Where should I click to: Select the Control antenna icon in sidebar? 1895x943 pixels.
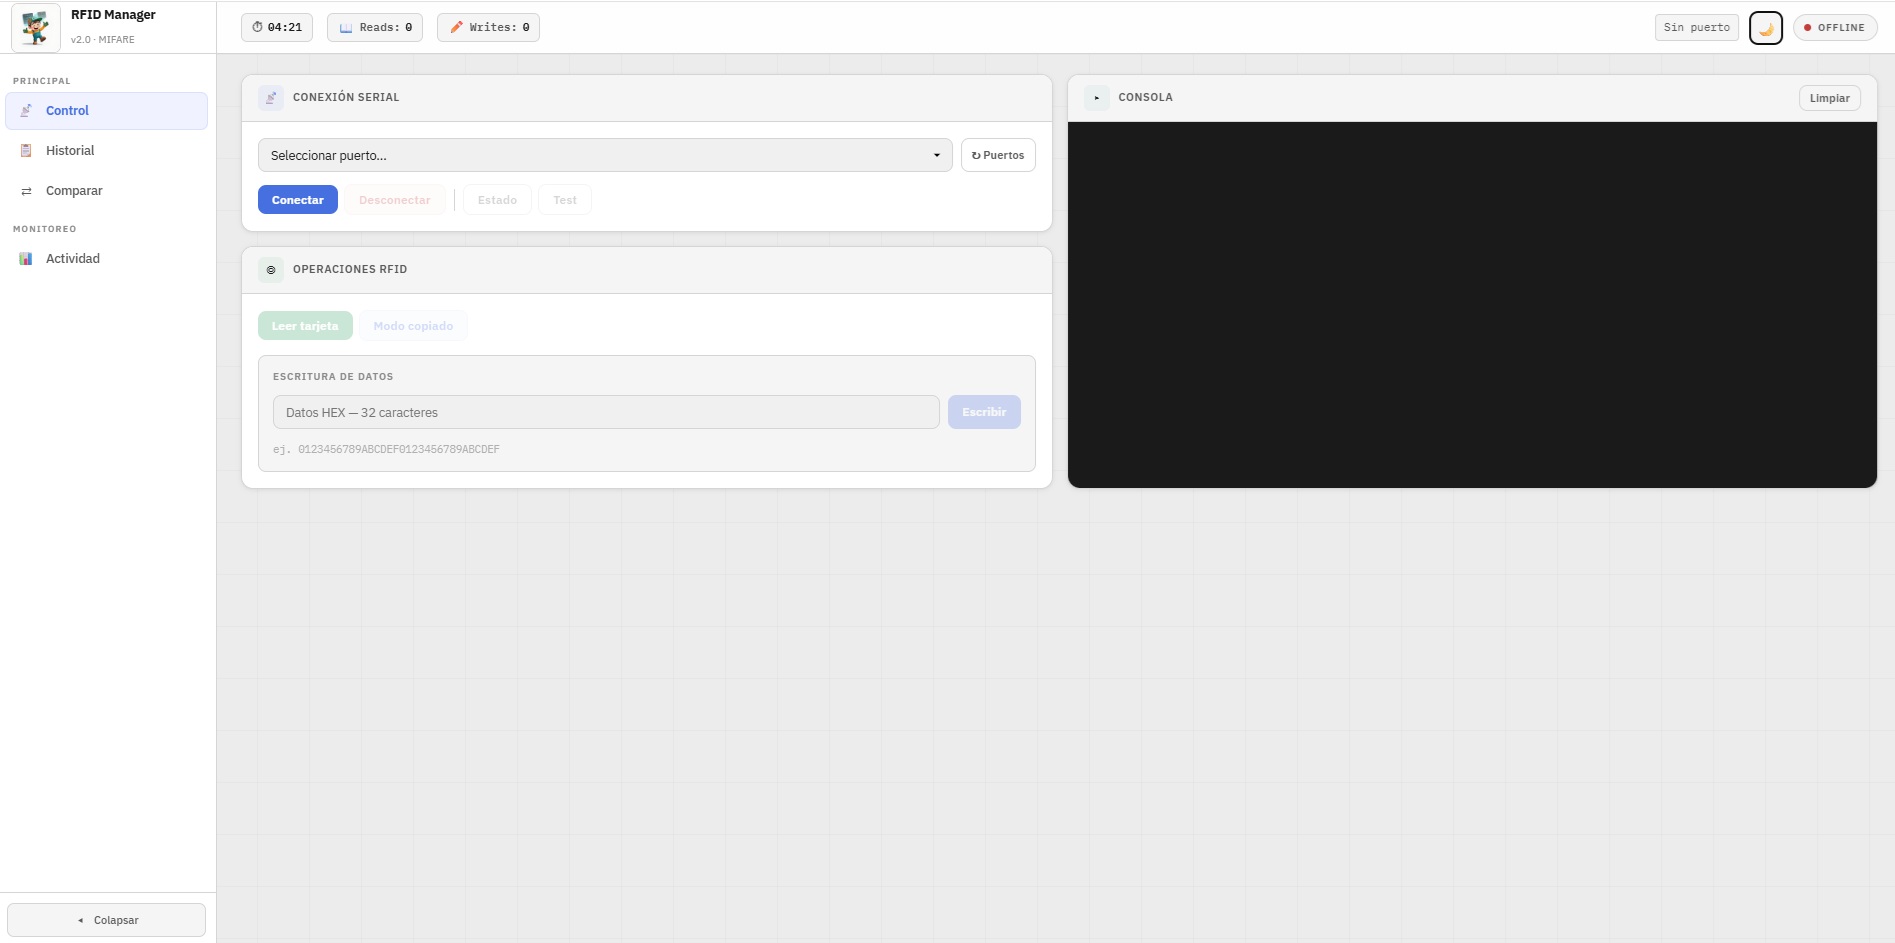[25, 111]
